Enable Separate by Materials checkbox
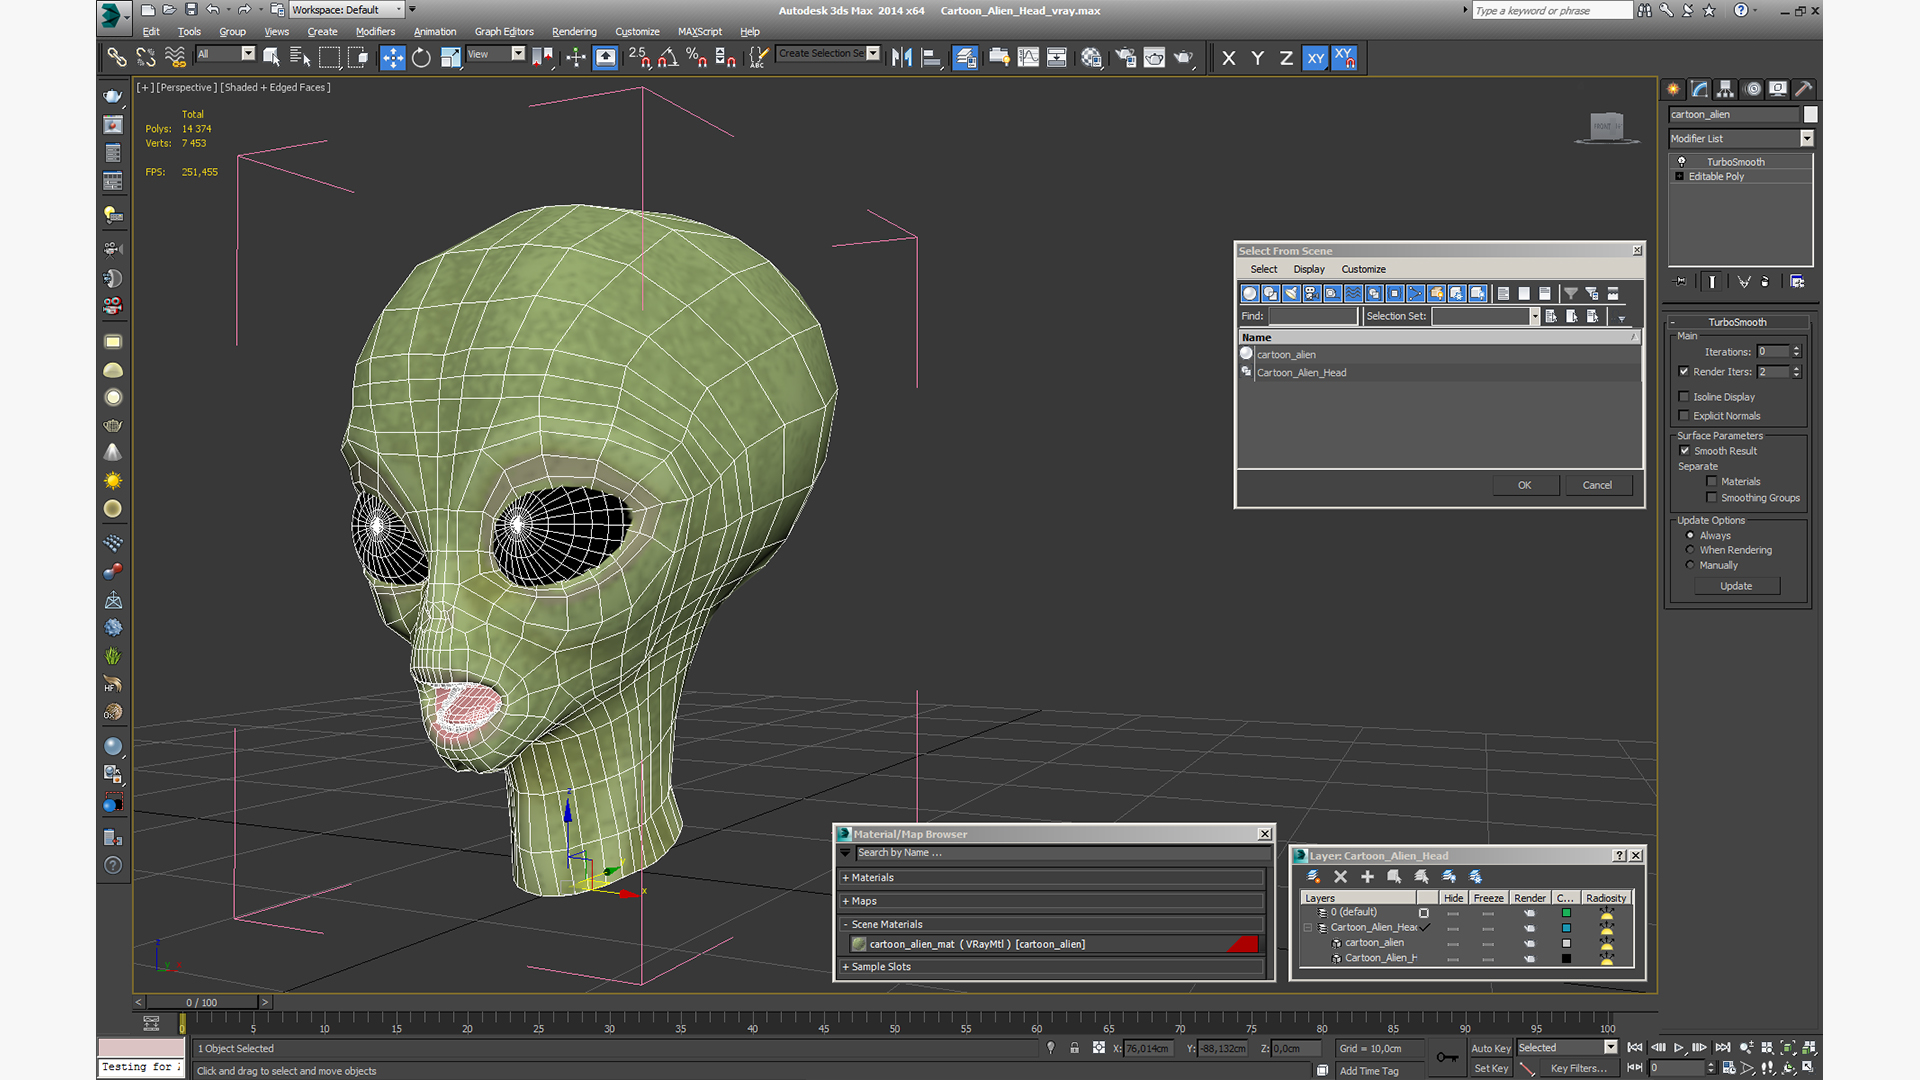Screen dimensions: 1920x1080 click(1711, 481)
